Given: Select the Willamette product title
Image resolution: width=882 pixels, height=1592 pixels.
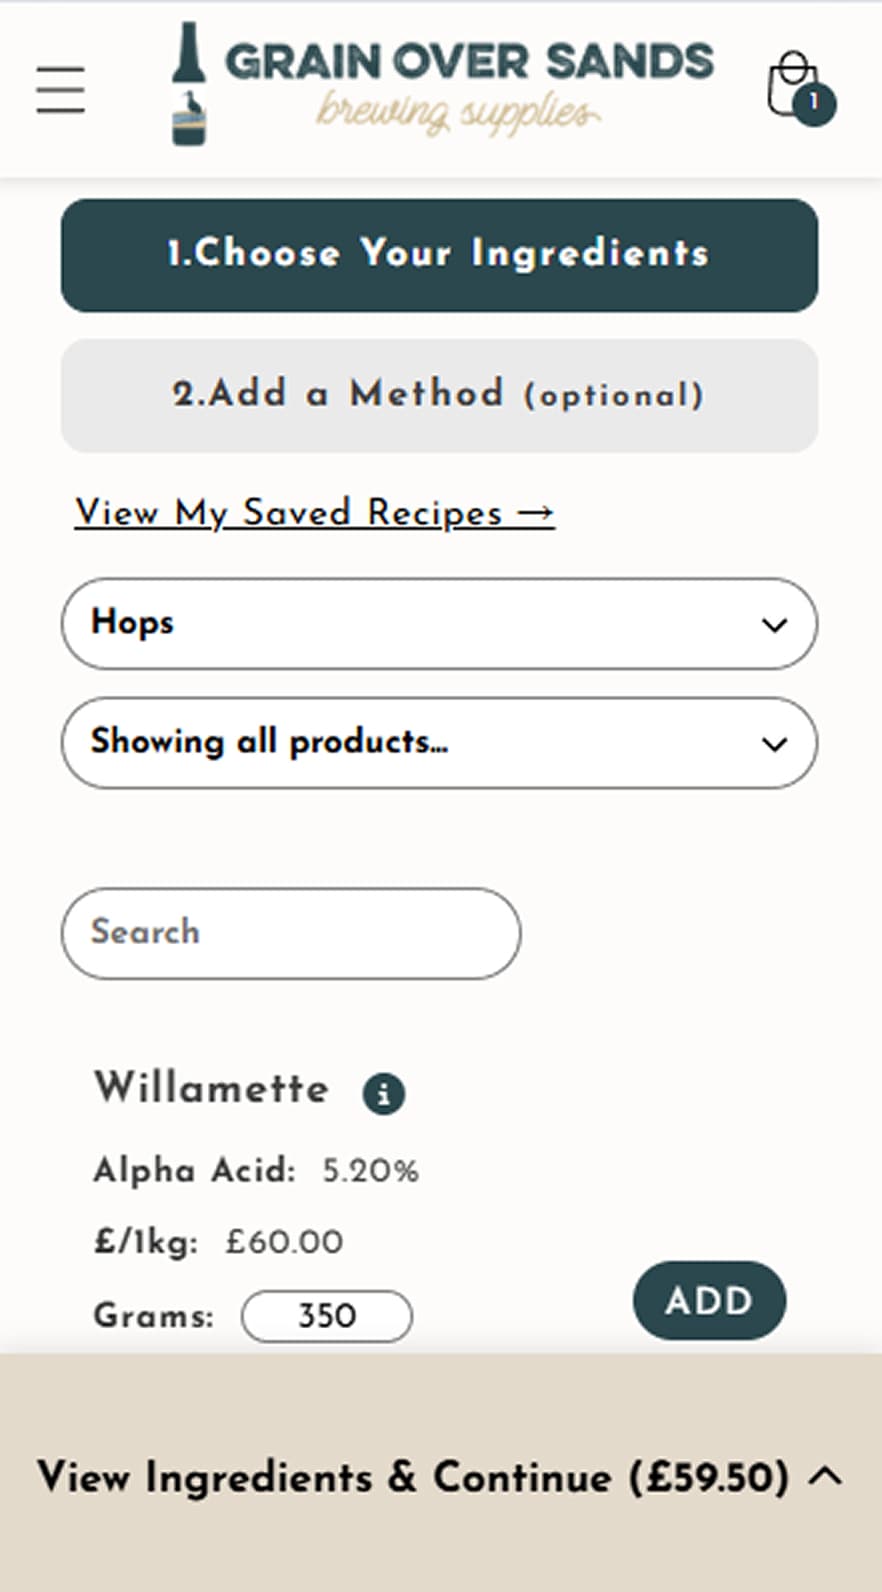Looking at the screenshot, I should coord(210,1089).
